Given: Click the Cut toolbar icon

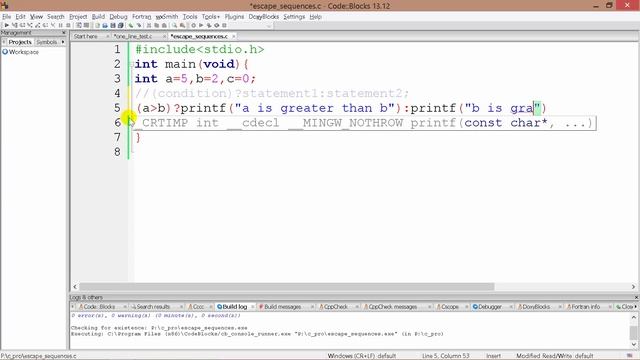Looking at the screenshot, I should (149, 25).
